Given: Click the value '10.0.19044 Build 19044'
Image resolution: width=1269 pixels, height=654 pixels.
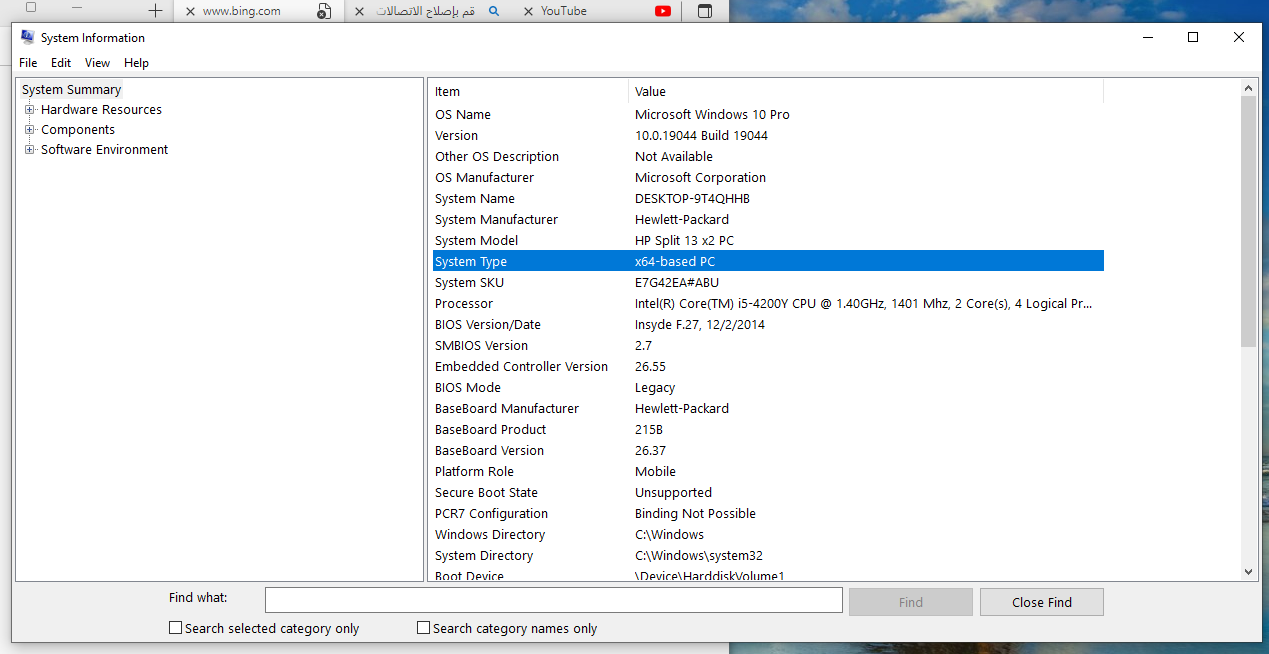Looking at the screenshot, I should click(x=701, y=136).
